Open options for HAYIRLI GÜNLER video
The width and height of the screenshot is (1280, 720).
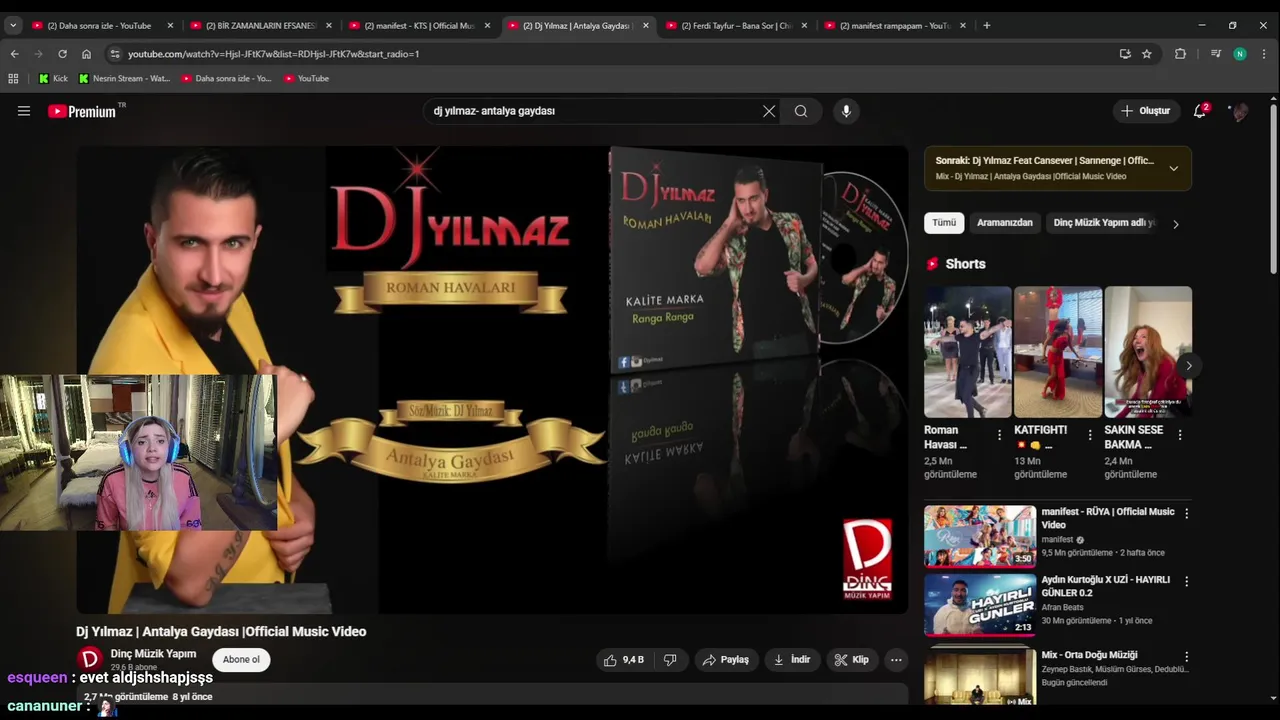(x=1187, y=581)
